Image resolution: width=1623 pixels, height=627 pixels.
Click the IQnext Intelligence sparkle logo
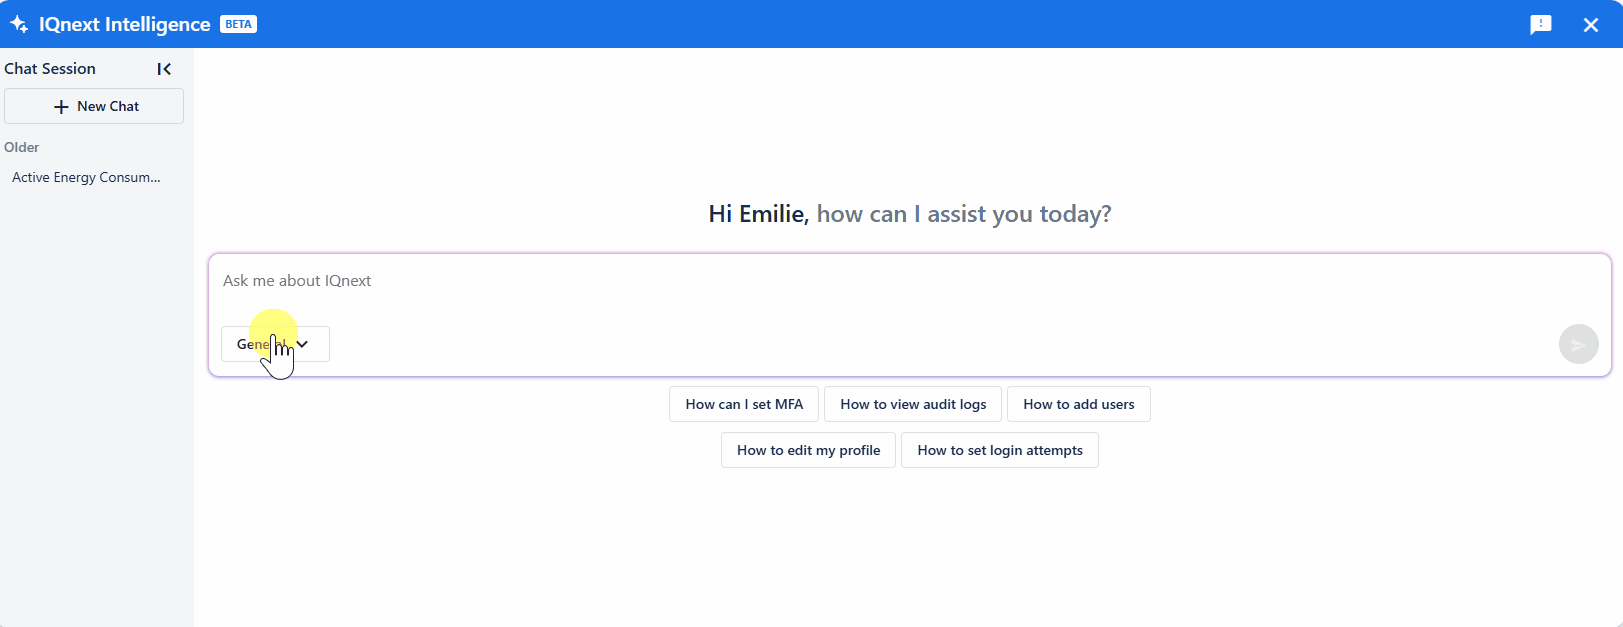[19, 24]
